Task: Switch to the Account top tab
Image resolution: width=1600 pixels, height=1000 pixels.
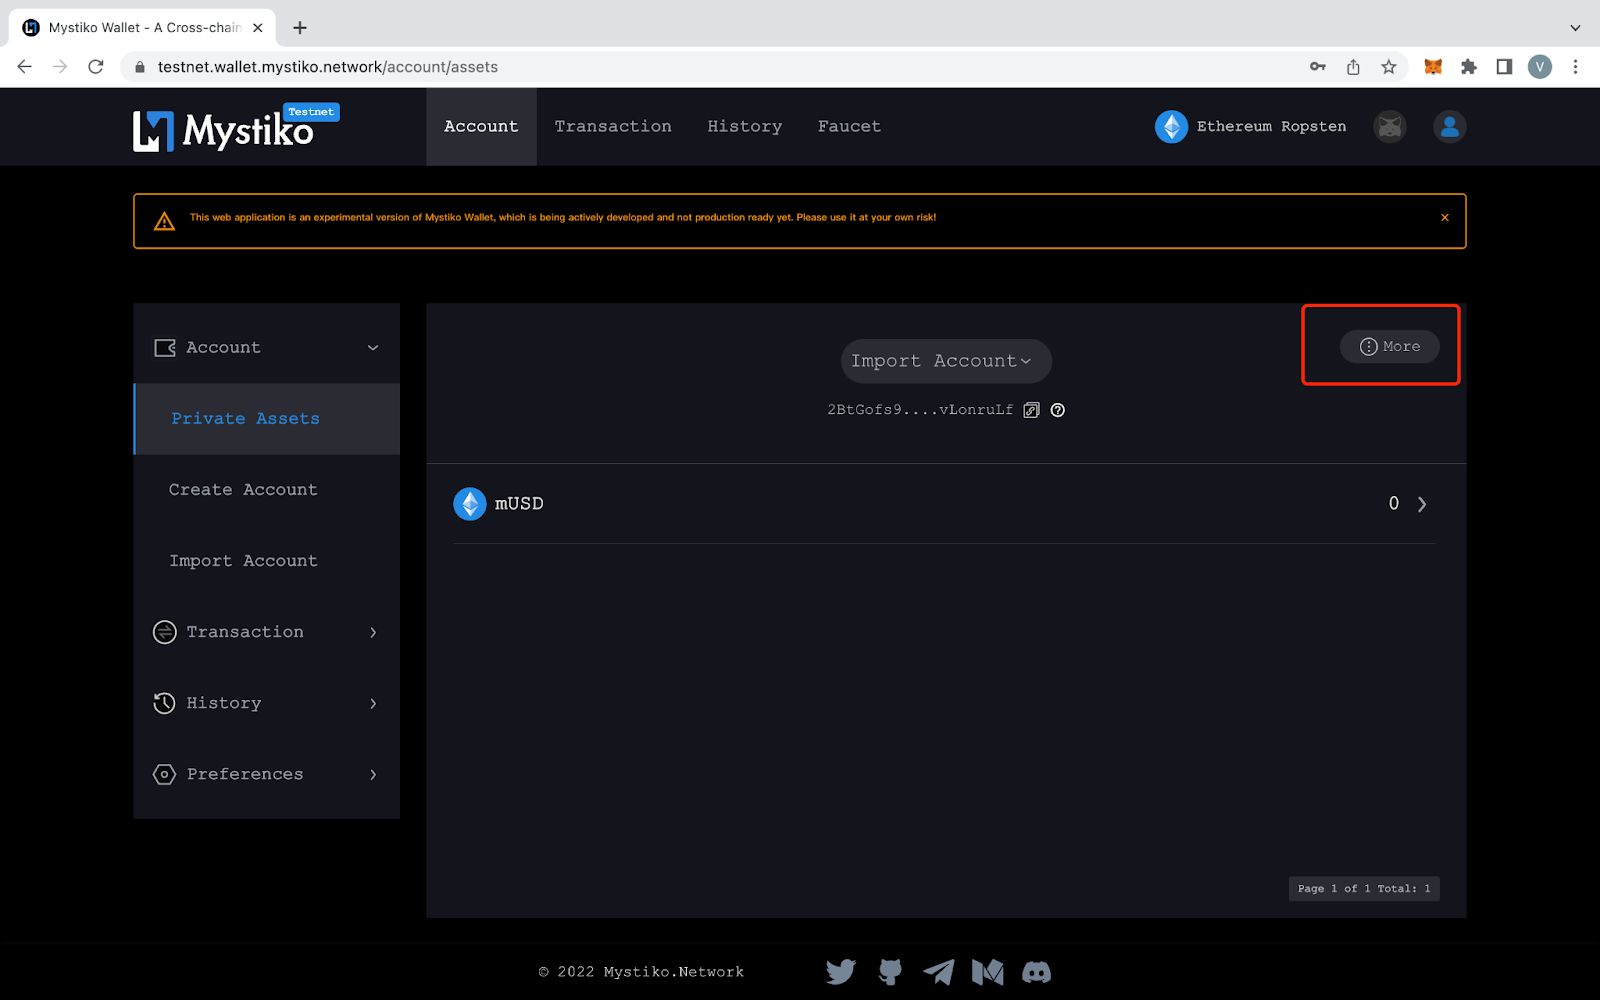Action: pos(481,127)
